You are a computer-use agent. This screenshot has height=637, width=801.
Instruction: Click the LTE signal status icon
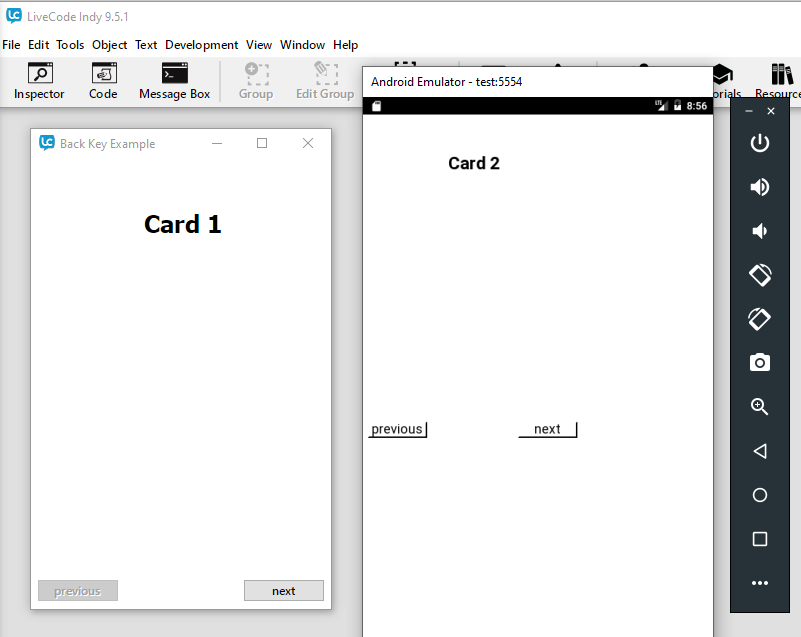(662, 105)
